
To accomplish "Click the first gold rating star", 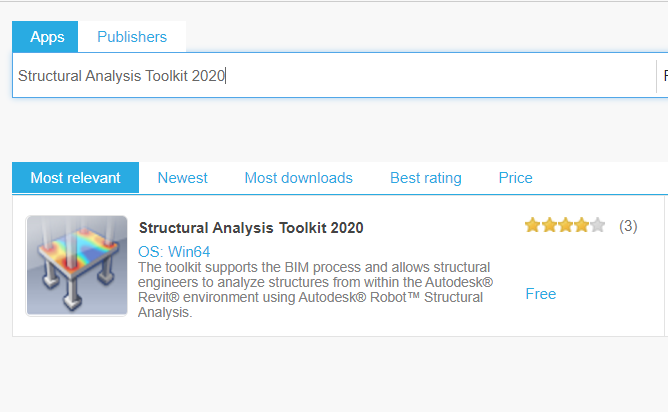I will [x=533, y=225].
